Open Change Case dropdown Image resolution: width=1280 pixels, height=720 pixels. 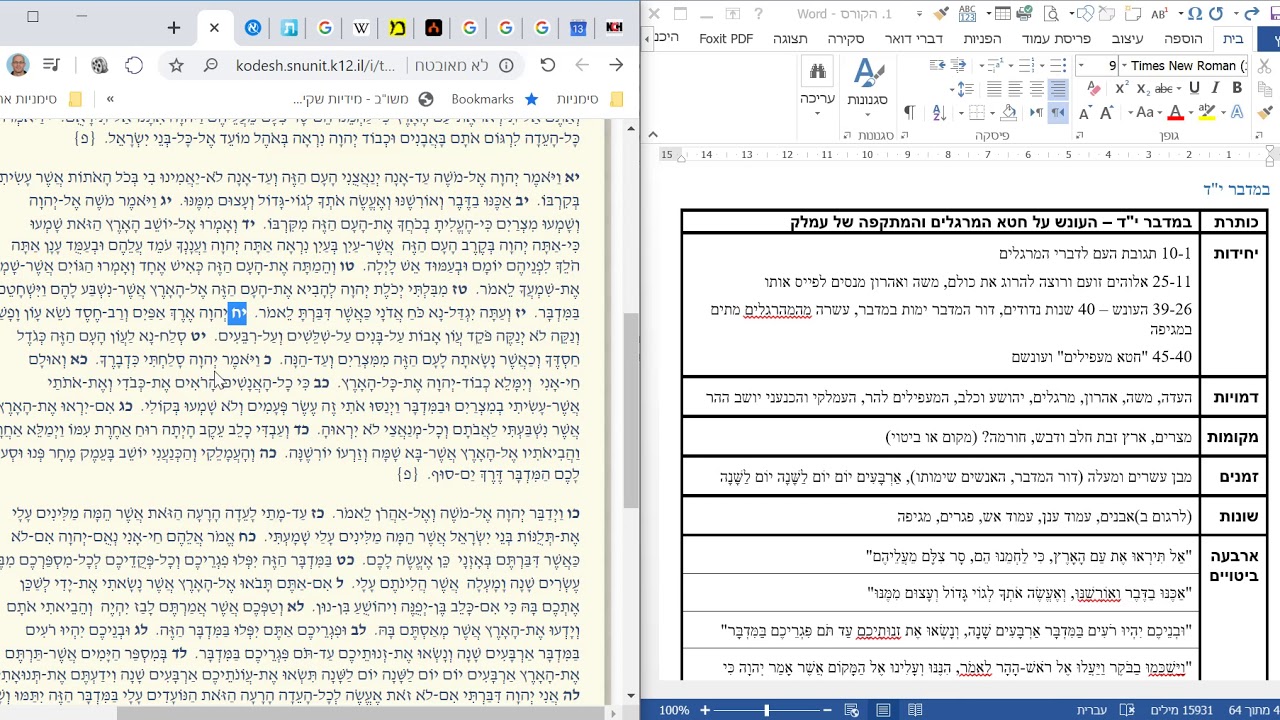point(1145,112)
